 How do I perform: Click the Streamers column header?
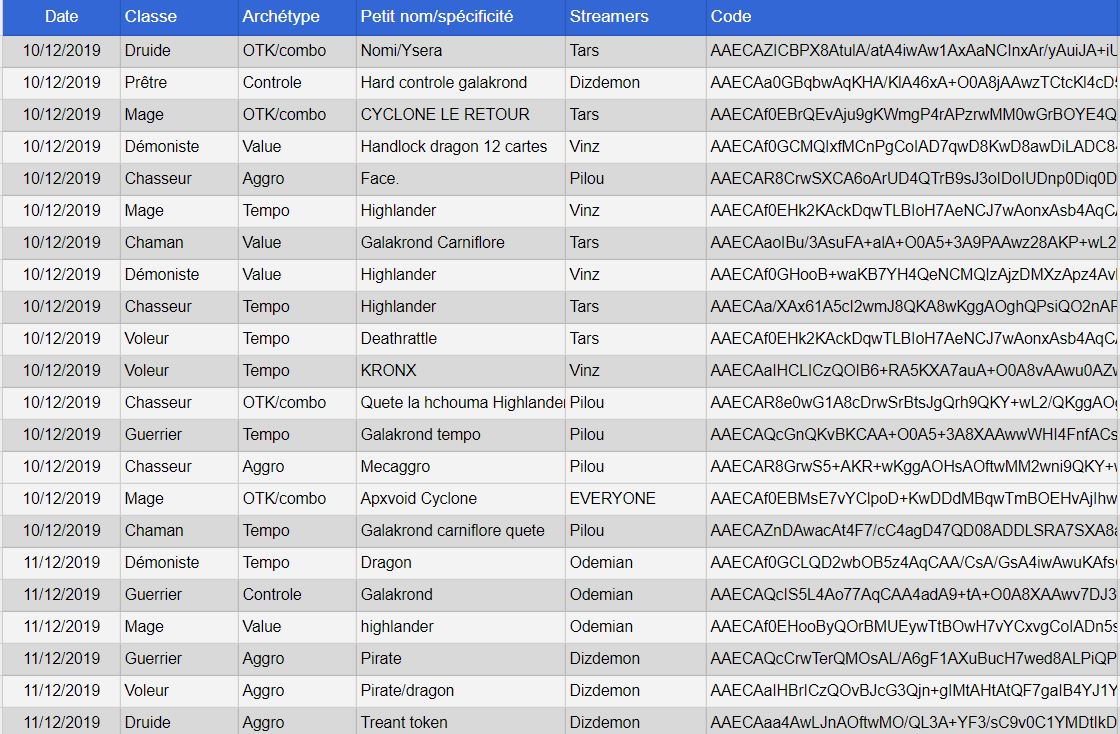[609, 17]
